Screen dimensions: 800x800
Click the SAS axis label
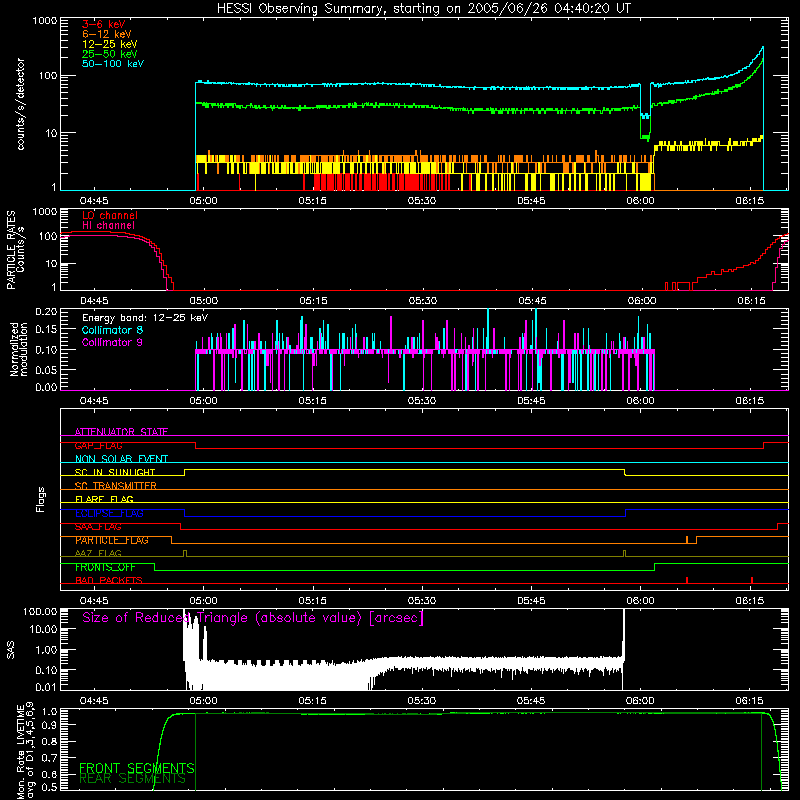10,649
